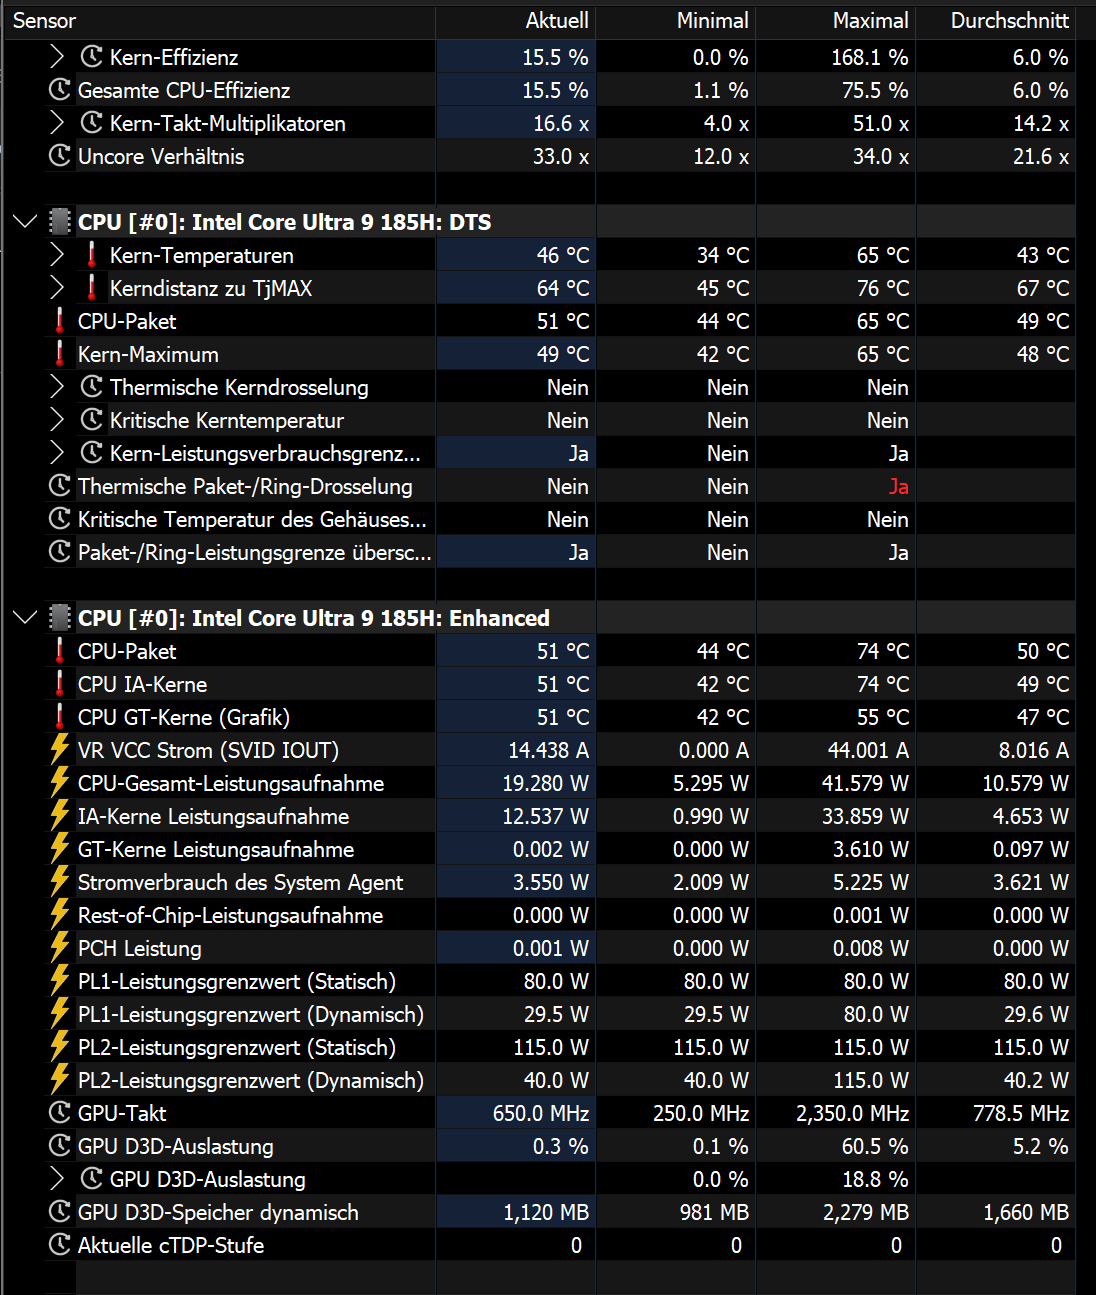1096x1295 pixels.
Task: Expand the Kern-Effizienz row
Action: 57,57
